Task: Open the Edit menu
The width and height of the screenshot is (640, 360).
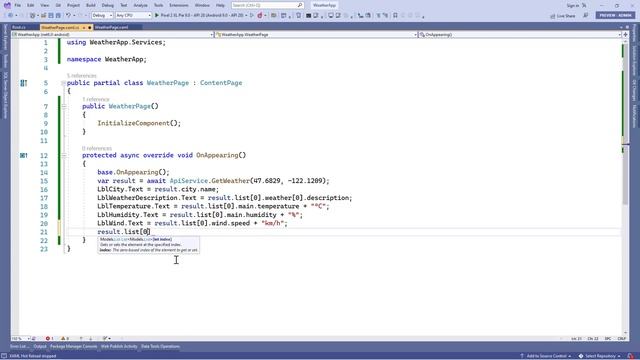Action: point(31,5)
